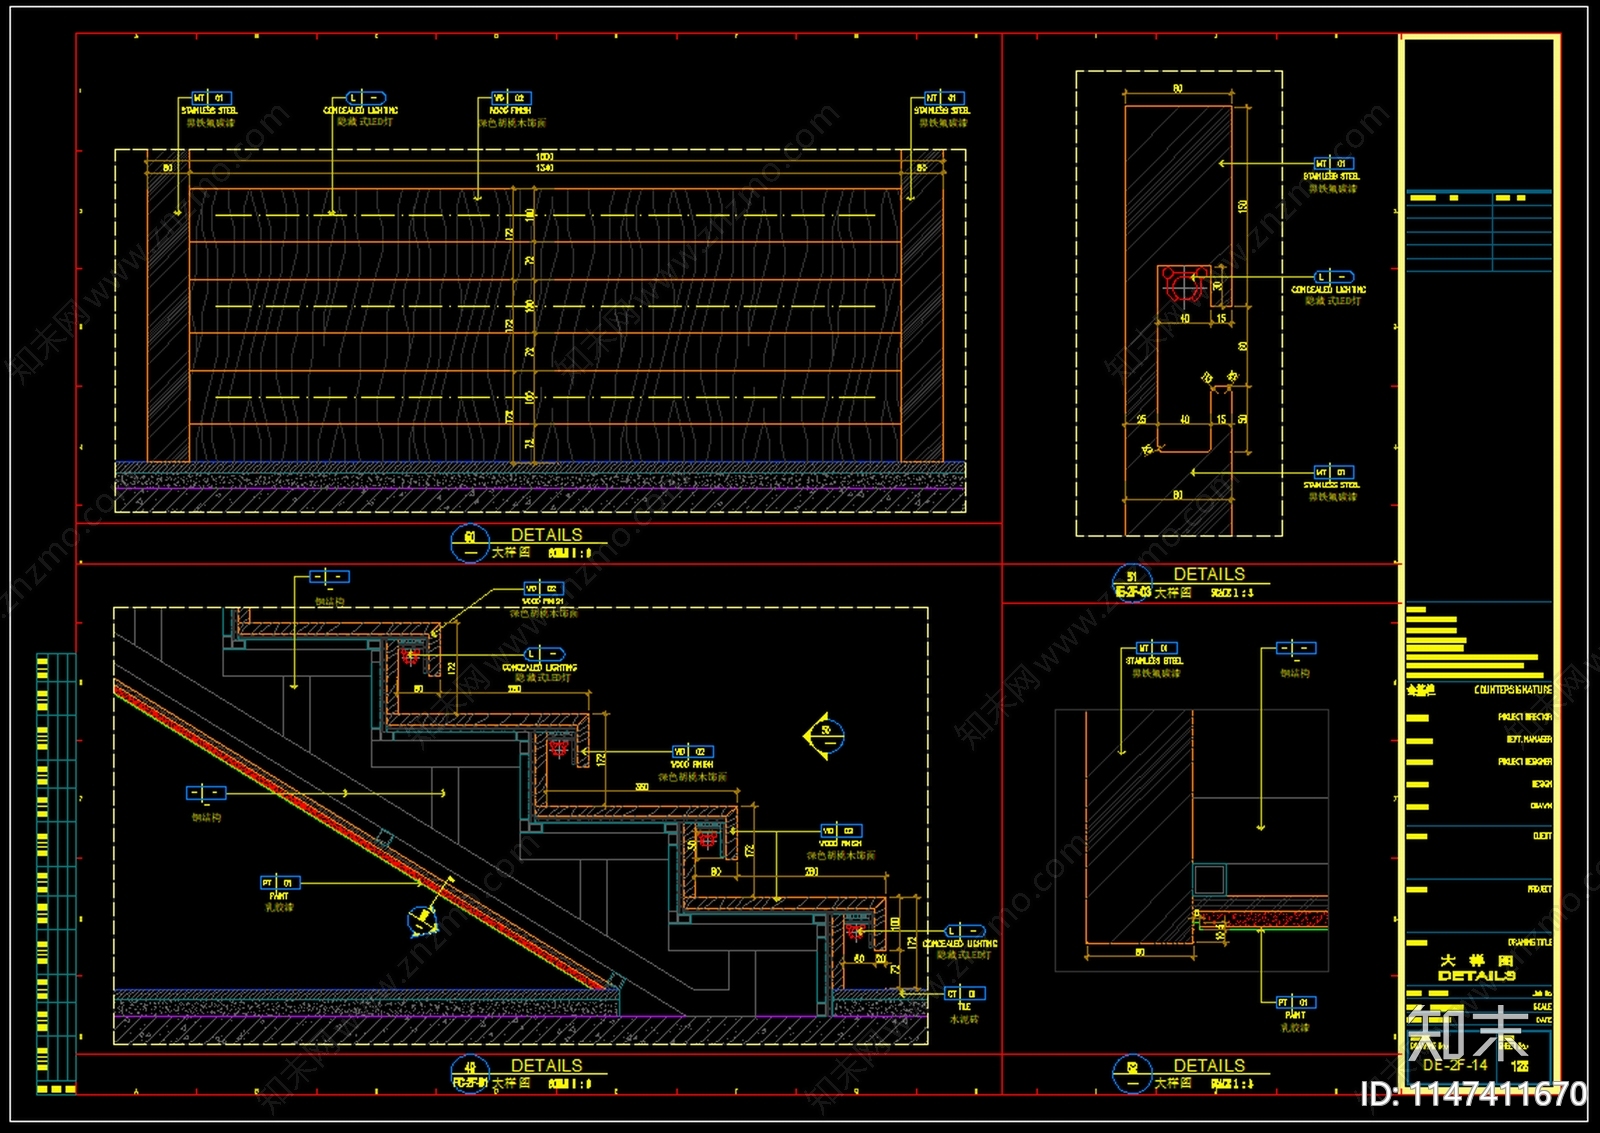Select the L concealed lighting tag in detail 51
This screenshot has height=1133, width=1600.
1333,277
